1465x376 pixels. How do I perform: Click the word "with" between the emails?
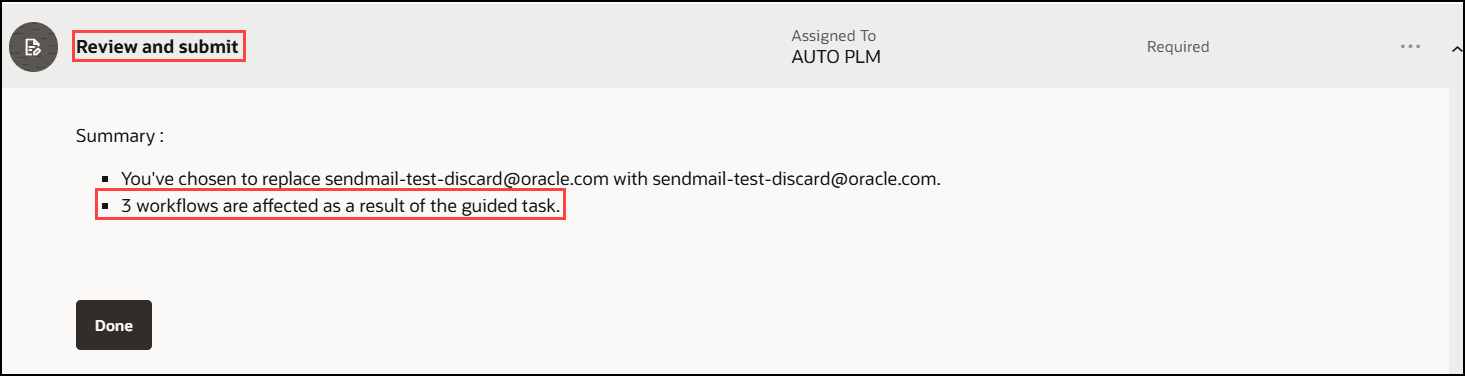coord(631,179)
